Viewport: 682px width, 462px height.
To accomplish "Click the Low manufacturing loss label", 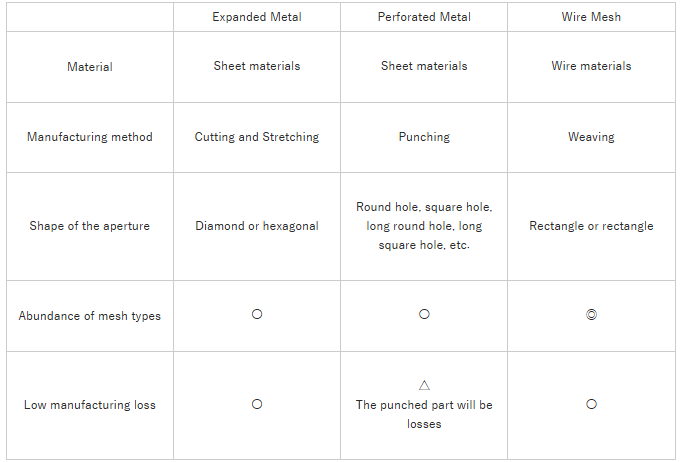I will pos(90,405).
